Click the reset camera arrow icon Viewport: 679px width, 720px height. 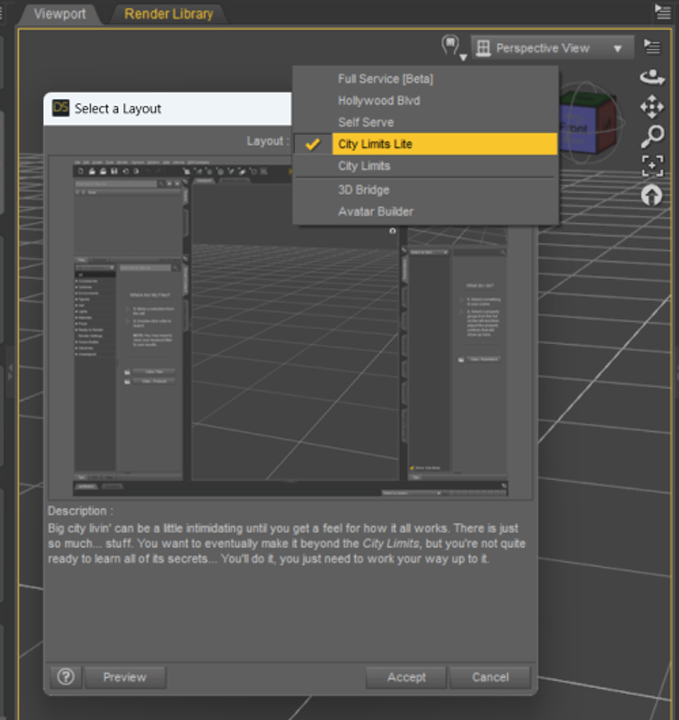[x=652, y=196]
